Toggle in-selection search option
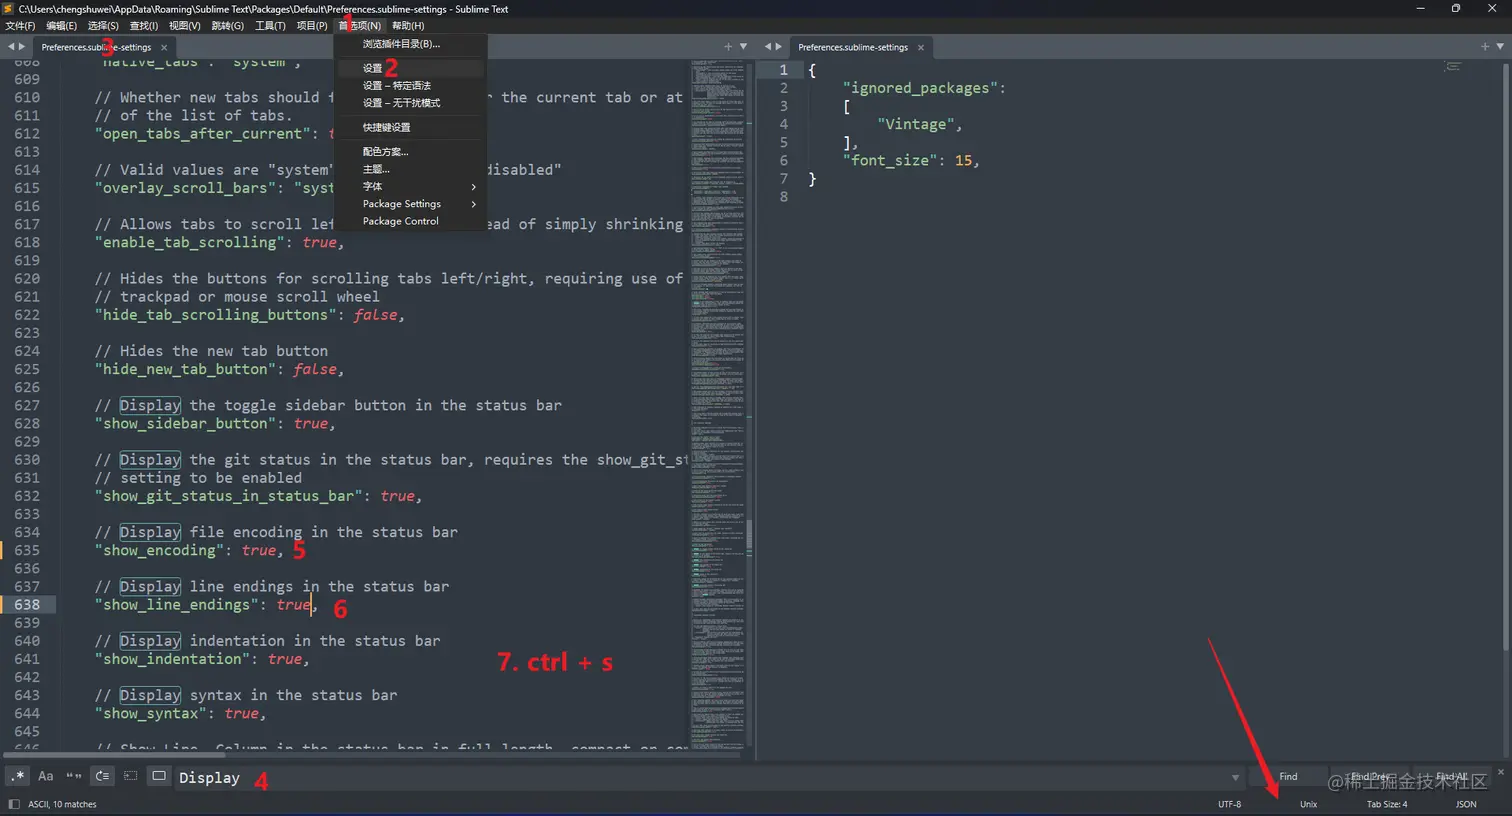Viewport: 1512px width, 816px height. (130, 776)
